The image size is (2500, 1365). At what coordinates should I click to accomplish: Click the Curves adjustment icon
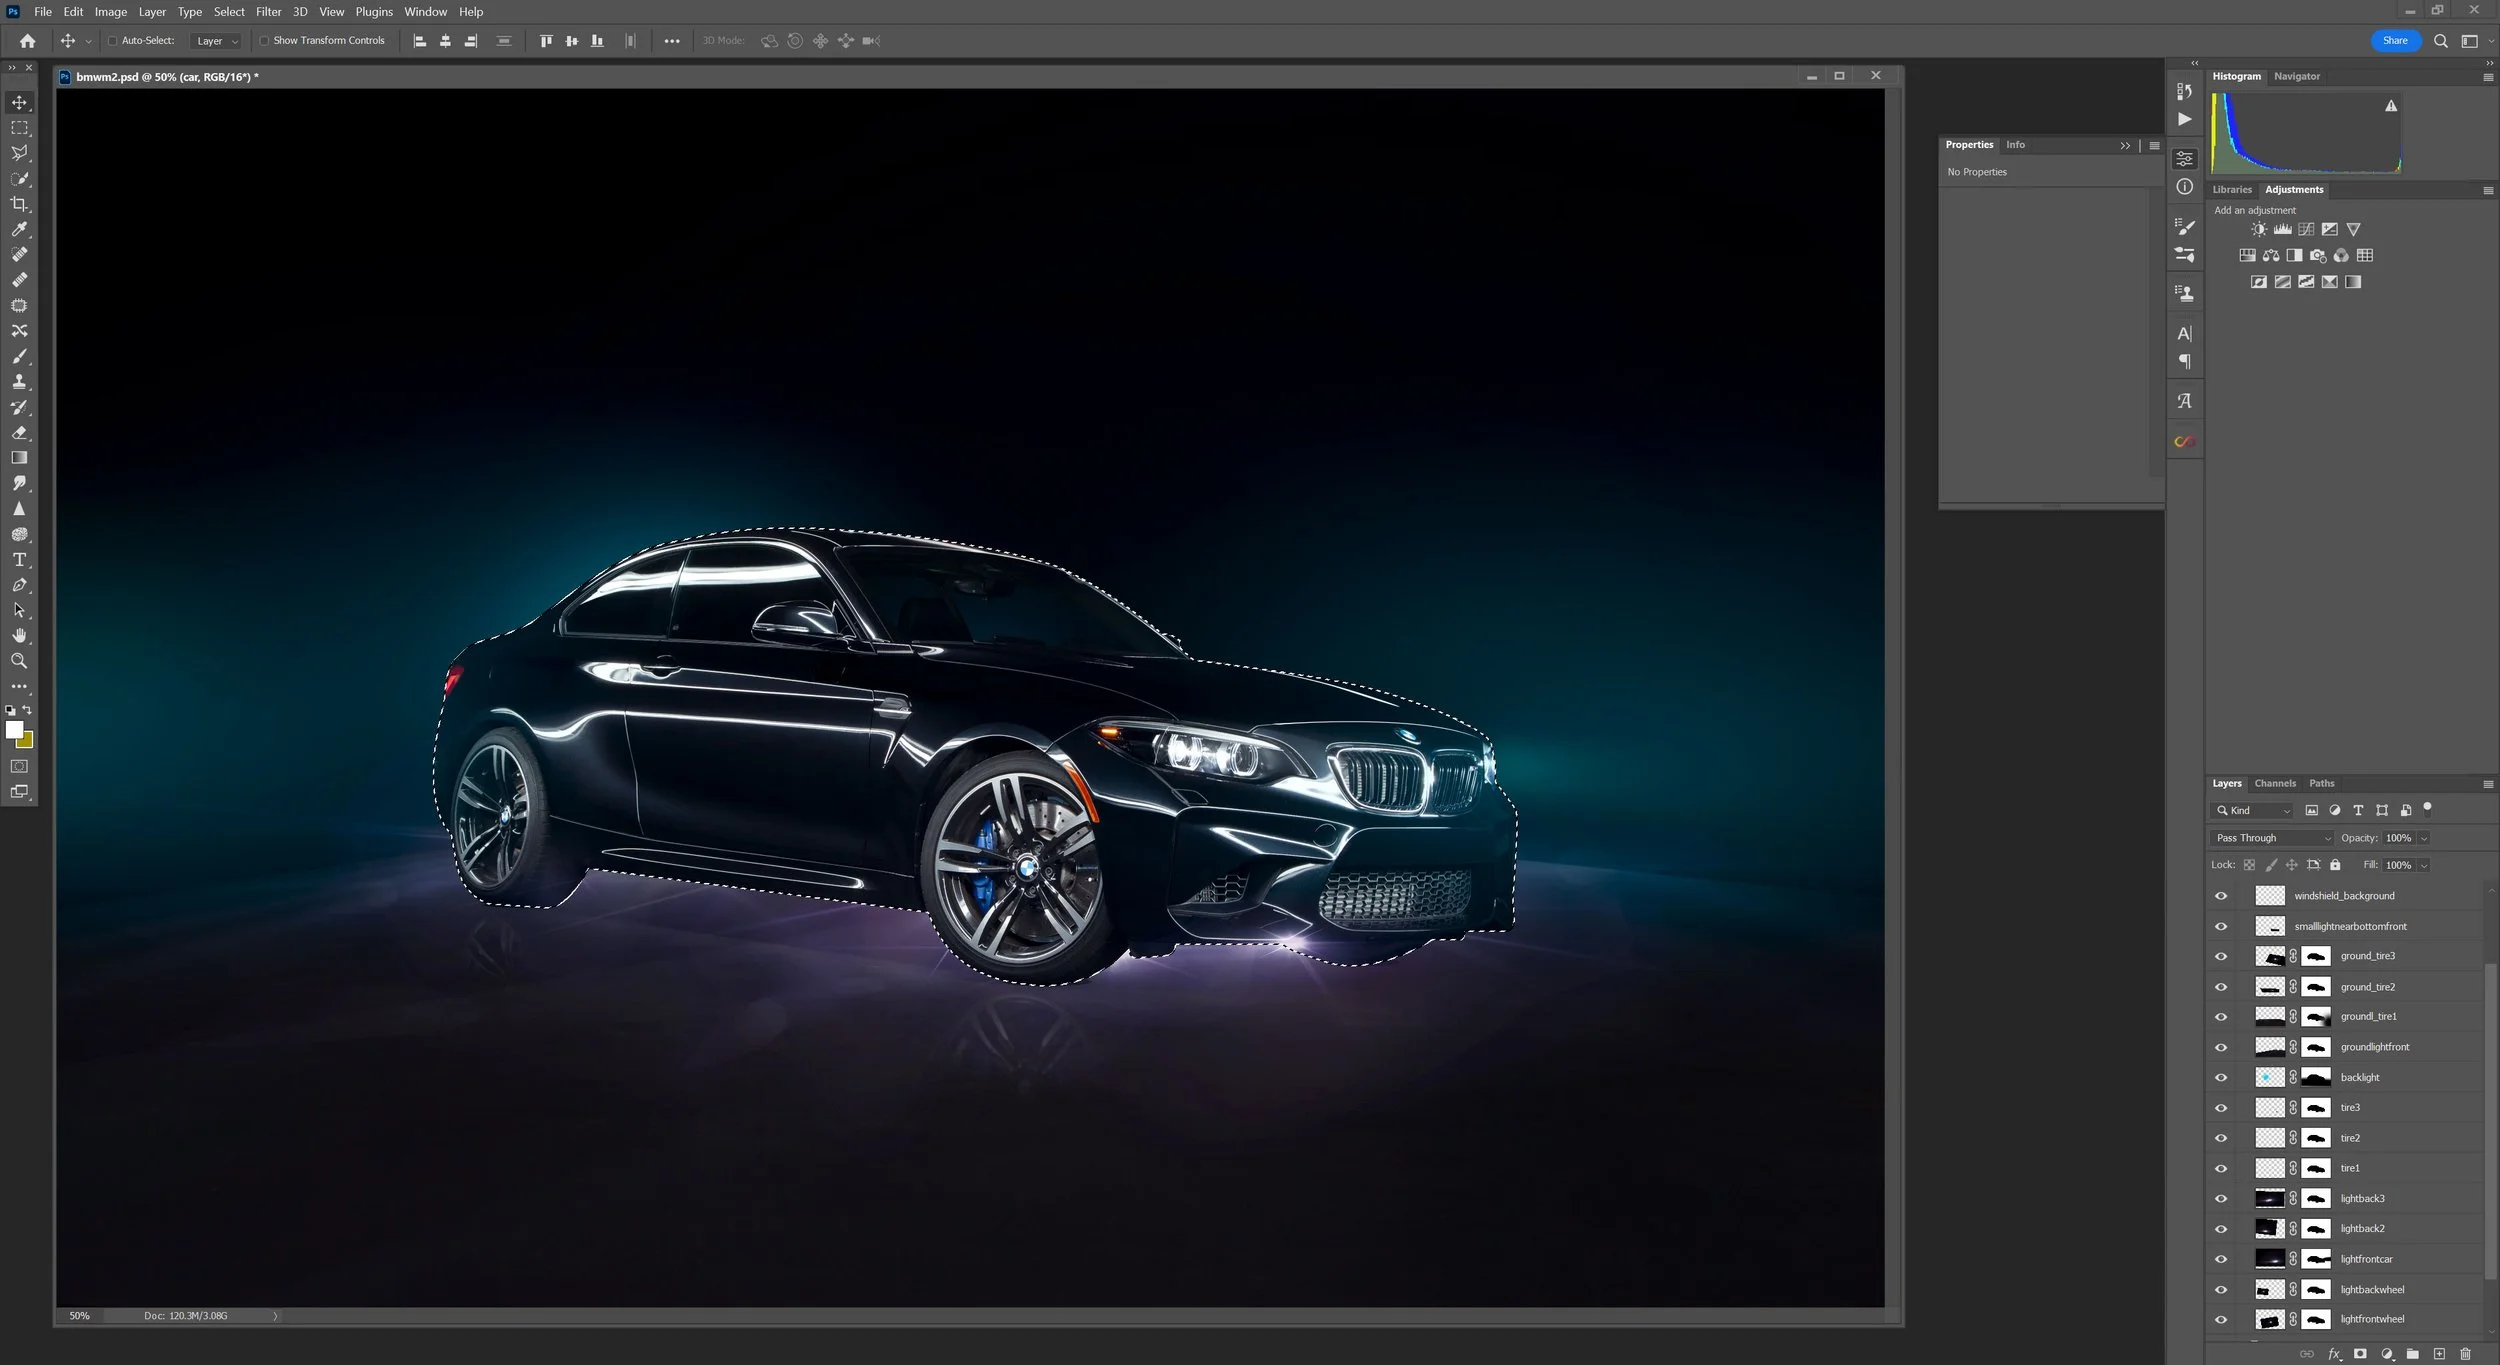click(2306, 229)
